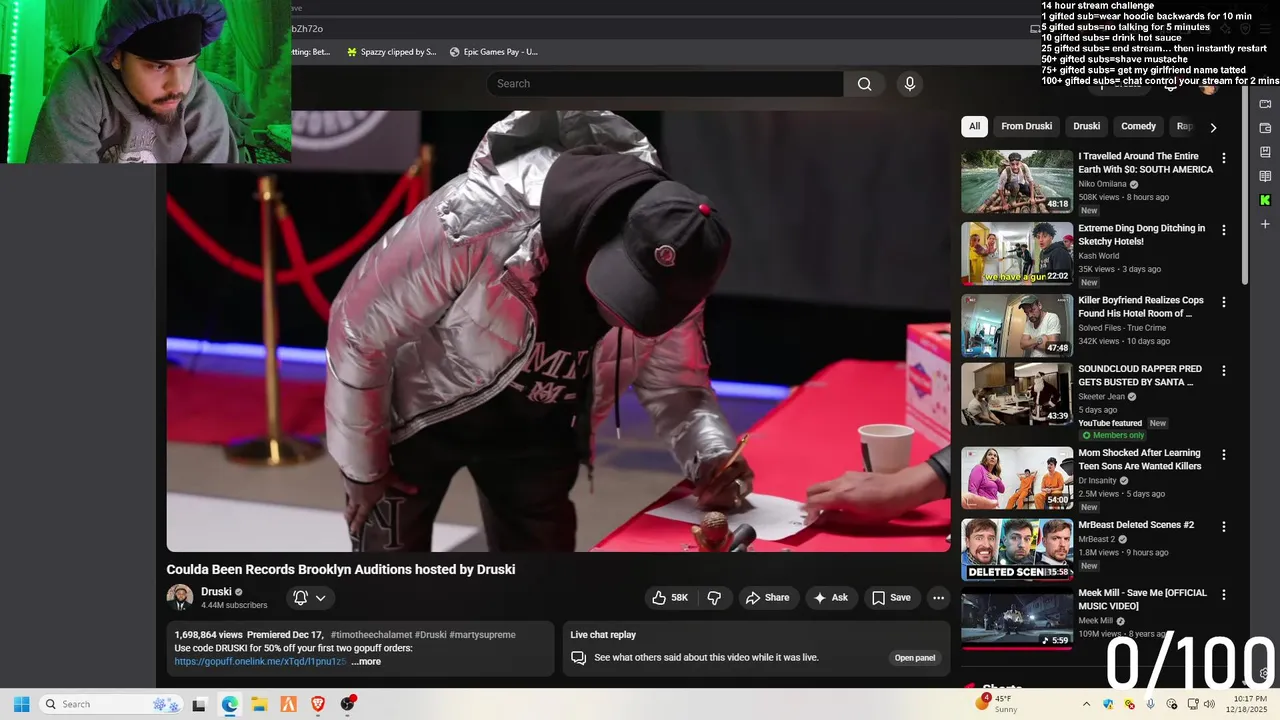Screen dimensions: 1280x720
Task: Select the Comedy filter chip
Action: pyautogui.click(x=1138, y=126)
